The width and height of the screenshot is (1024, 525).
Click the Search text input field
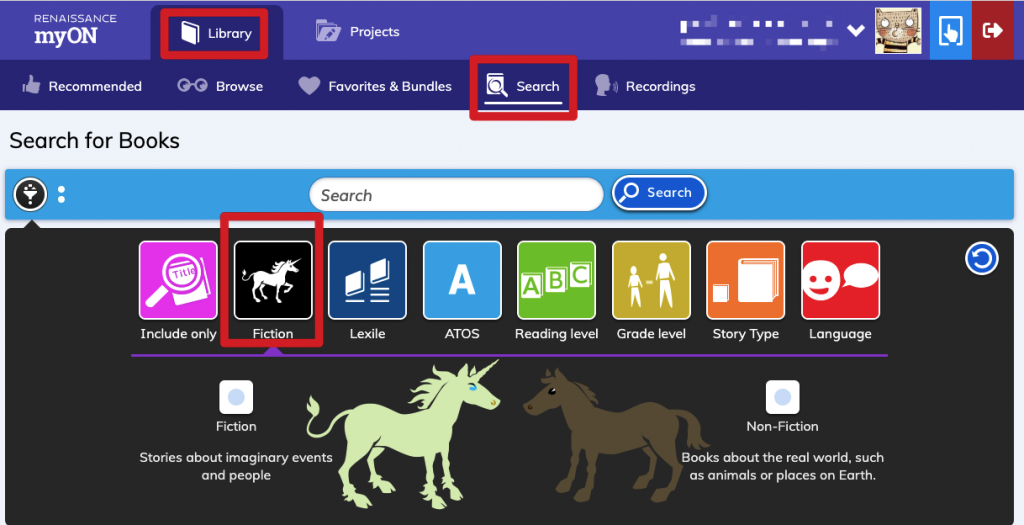click(x=456, y=195)
